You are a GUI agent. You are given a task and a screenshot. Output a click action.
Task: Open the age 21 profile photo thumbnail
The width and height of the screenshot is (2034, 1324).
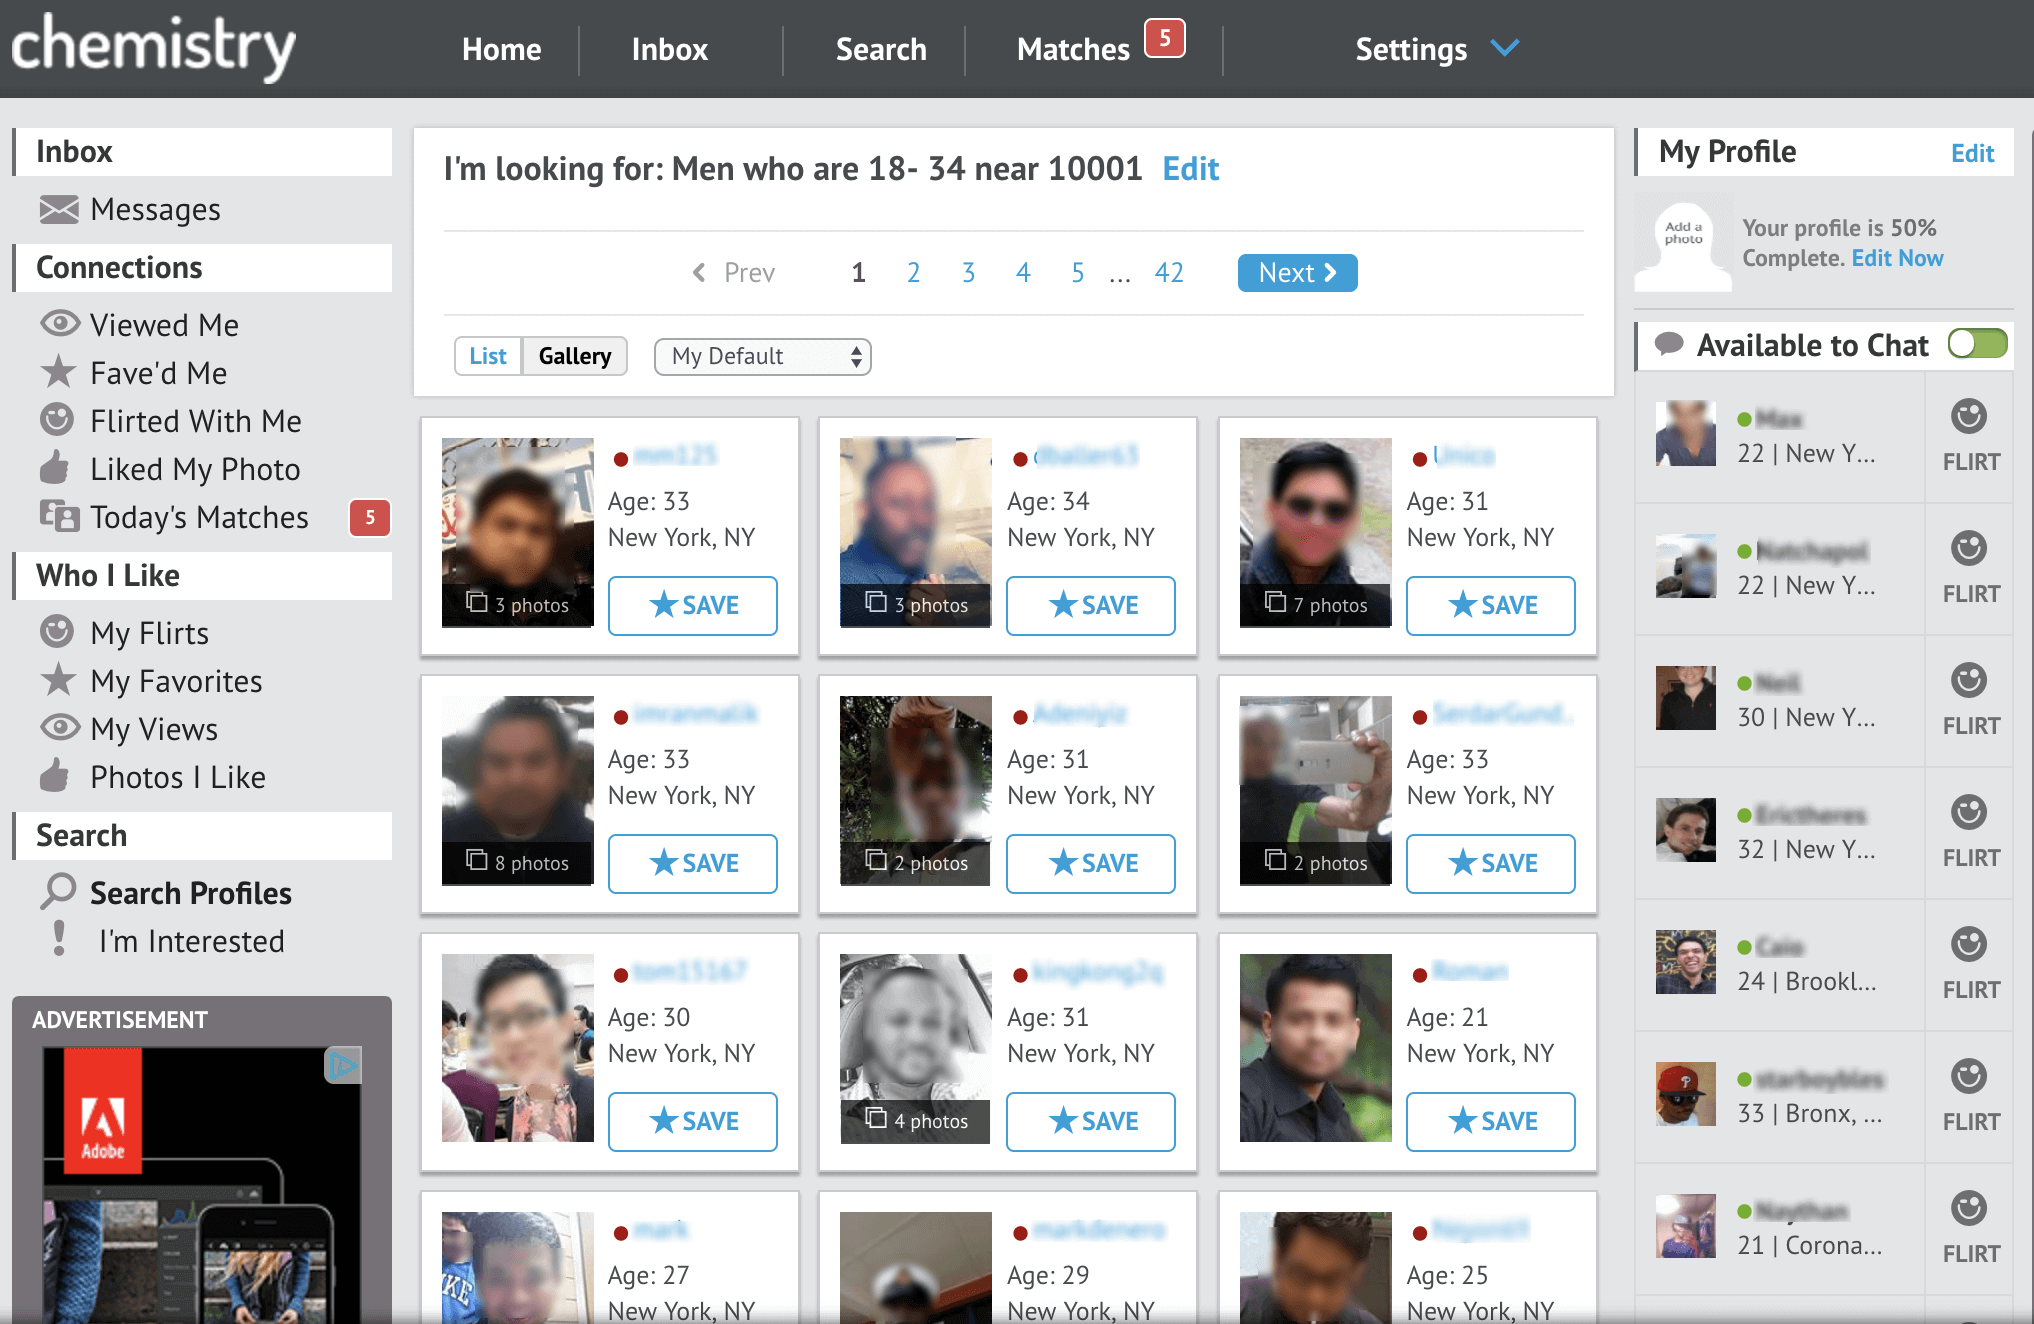point(1315,1047)
